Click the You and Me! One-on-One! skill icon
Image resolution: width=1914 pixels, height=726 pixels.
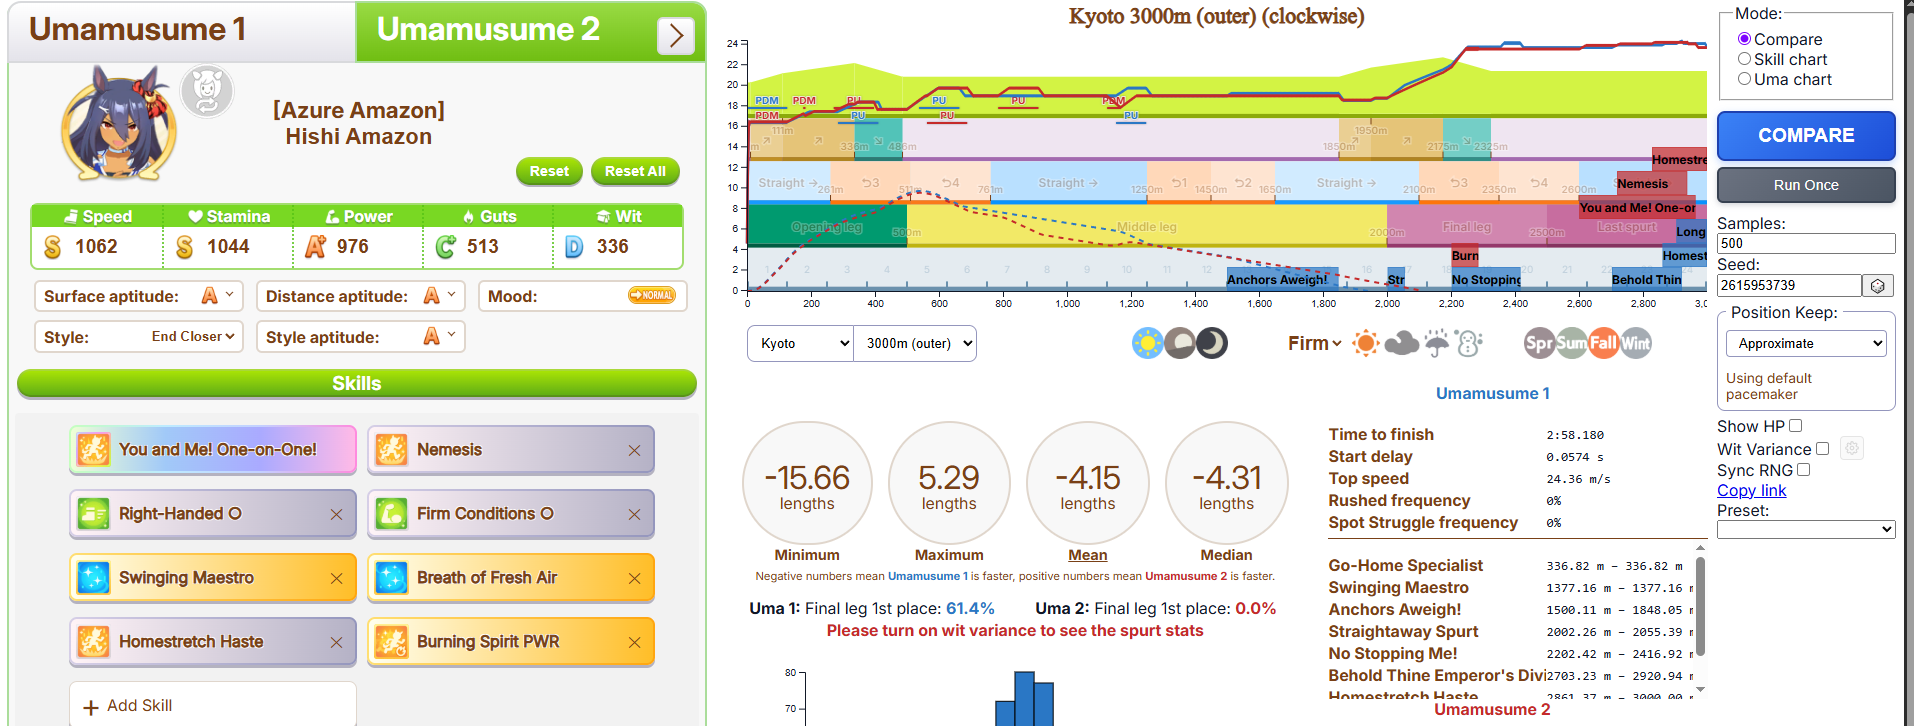coord(94,450)
